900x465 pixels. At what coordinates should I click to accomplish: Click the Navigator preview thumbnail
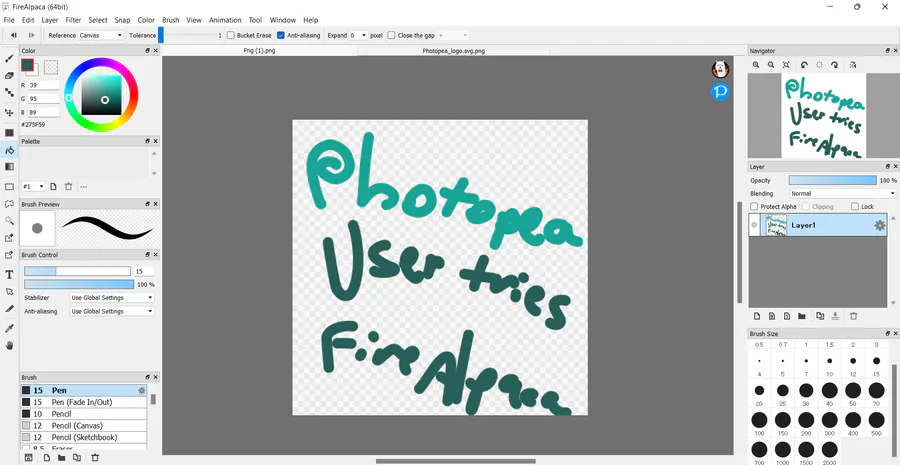point(823,115)
